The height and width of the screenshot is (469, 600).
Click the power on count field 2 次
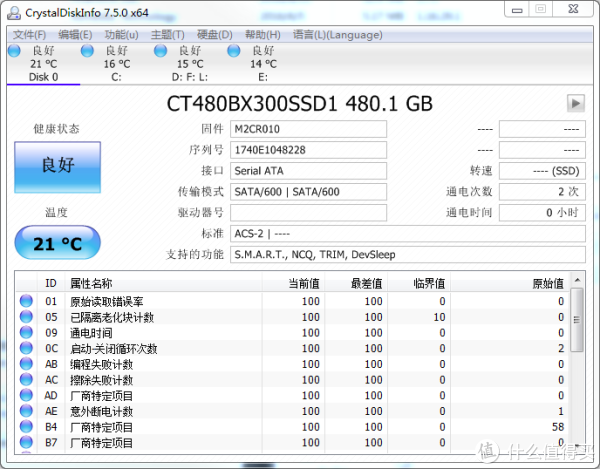coord(542,192)
